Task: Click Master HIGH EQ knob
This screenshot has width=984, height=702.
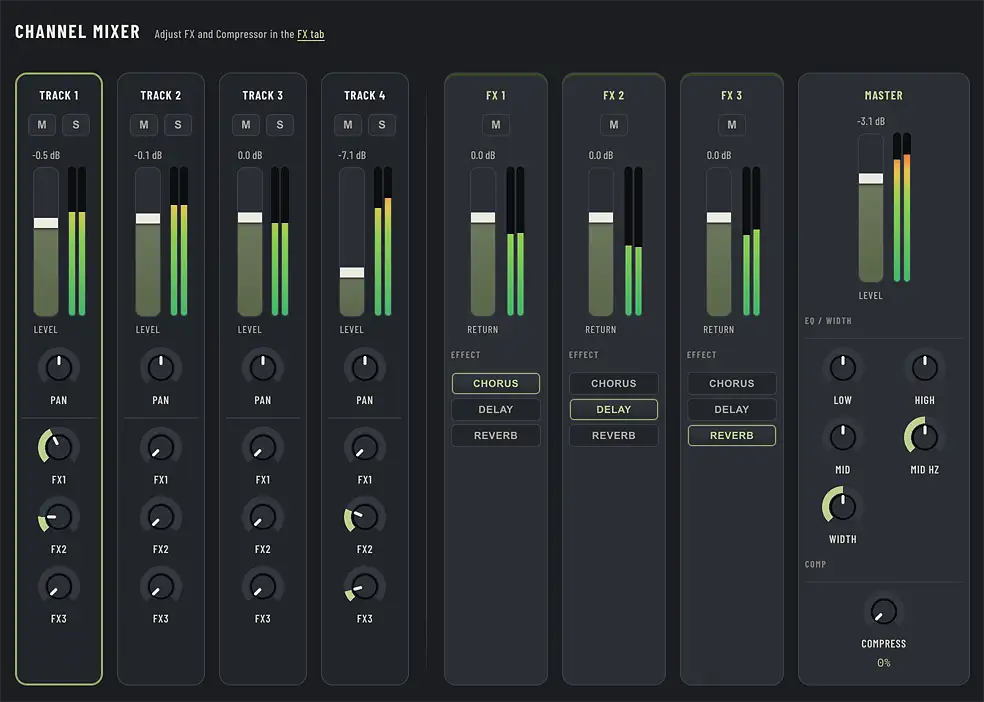Action: pos(924,368)
